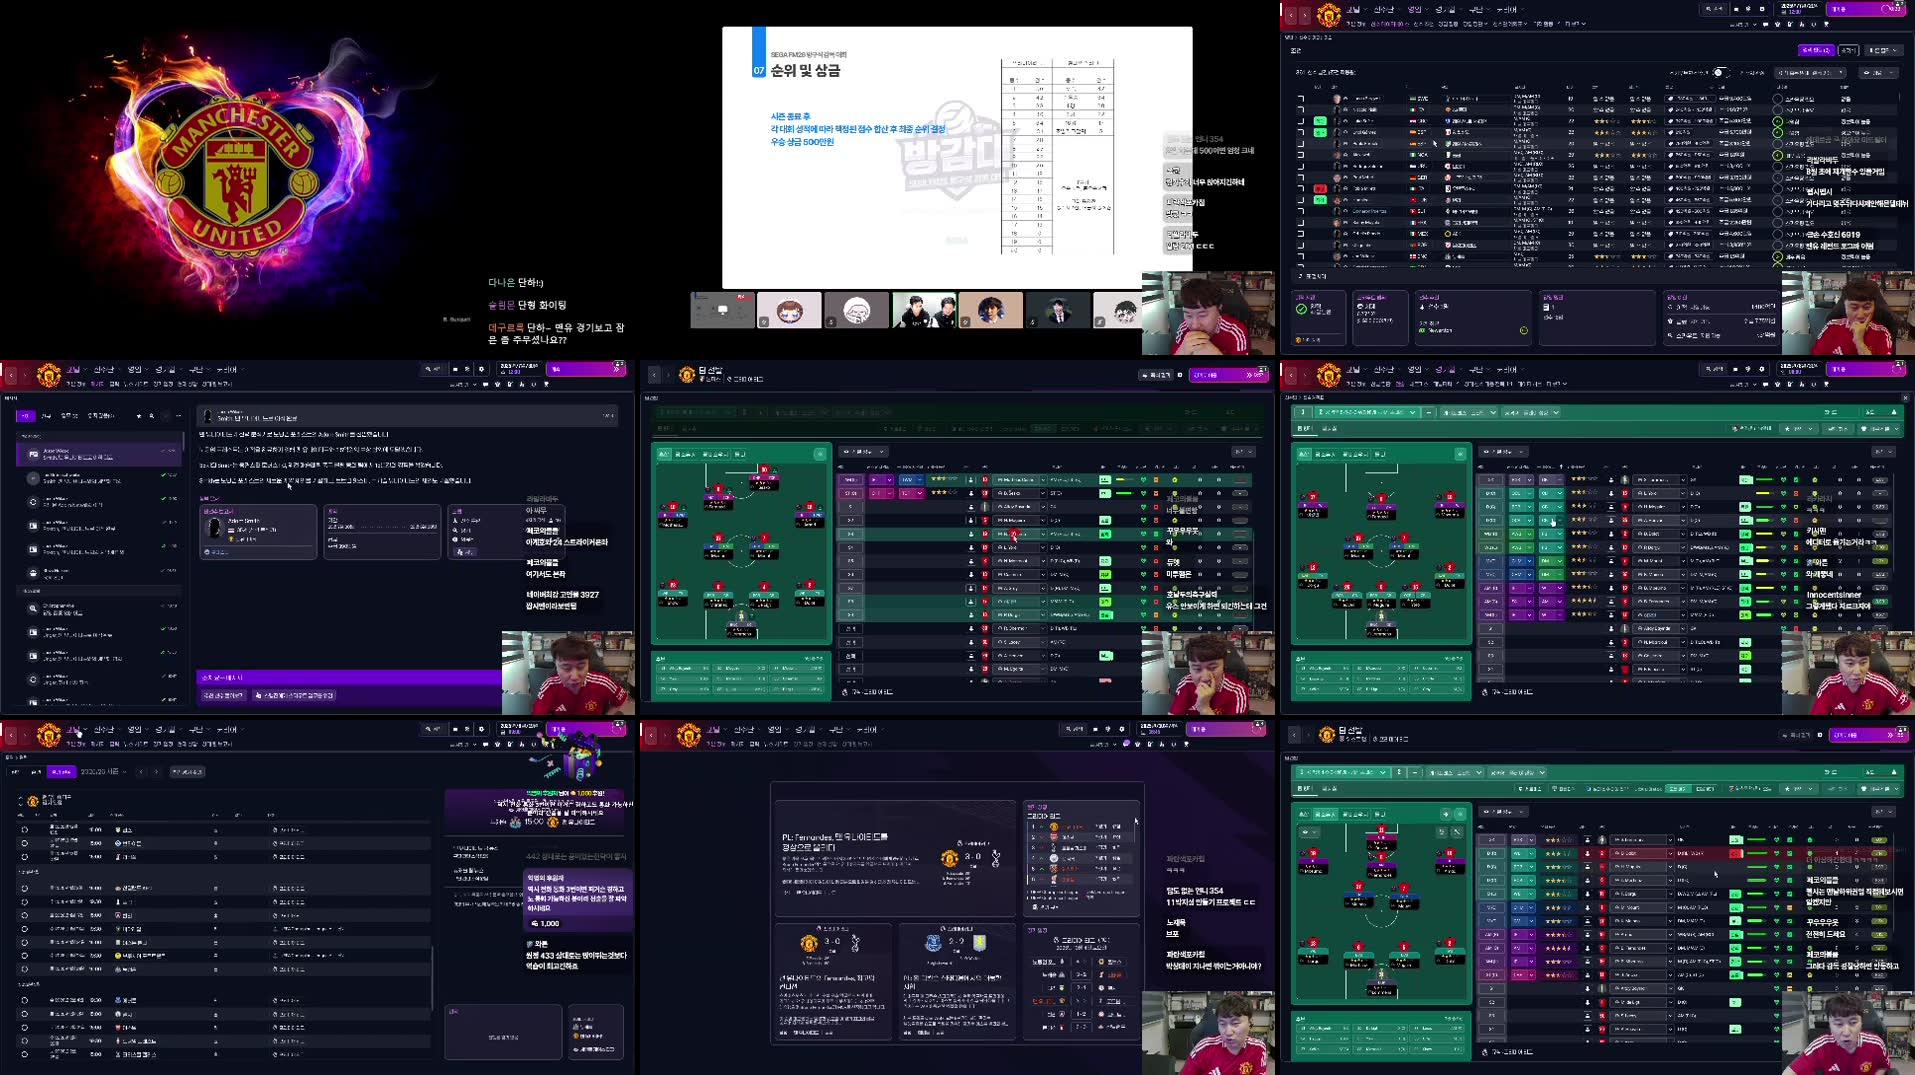This screenshot has width=1915, height=1075.
Task: Tick the checkbox in the red-badge recruitment row
Action: pos(1301,188)
